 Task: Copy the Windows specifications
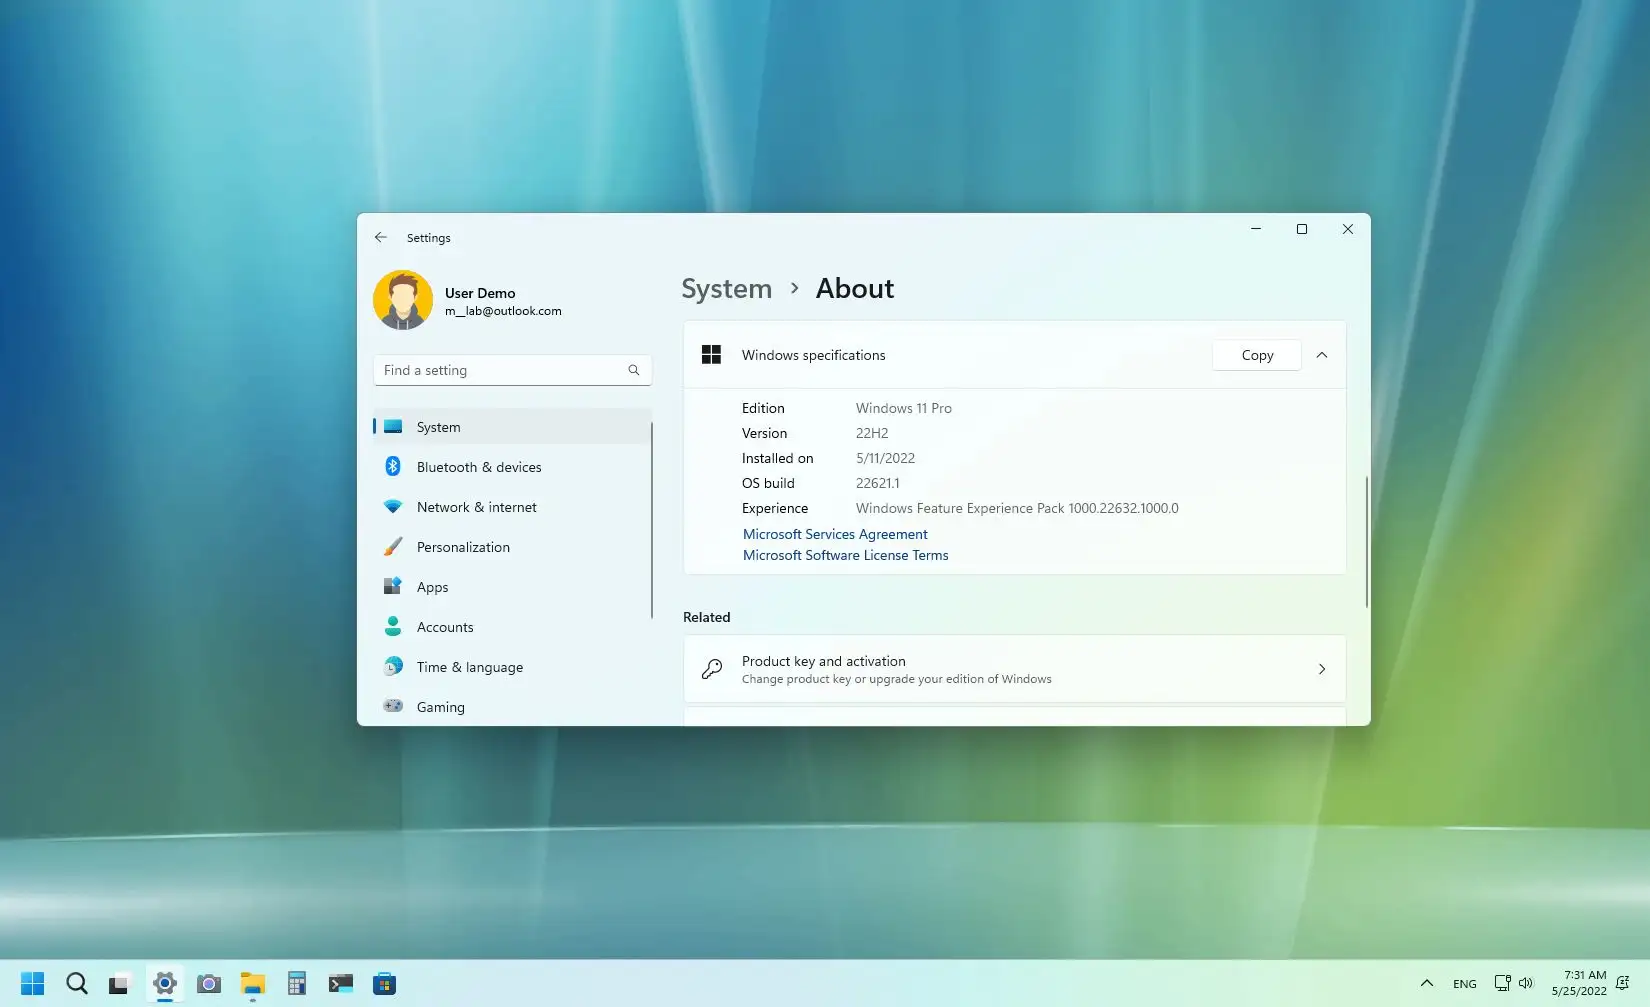click(1257, 355)
